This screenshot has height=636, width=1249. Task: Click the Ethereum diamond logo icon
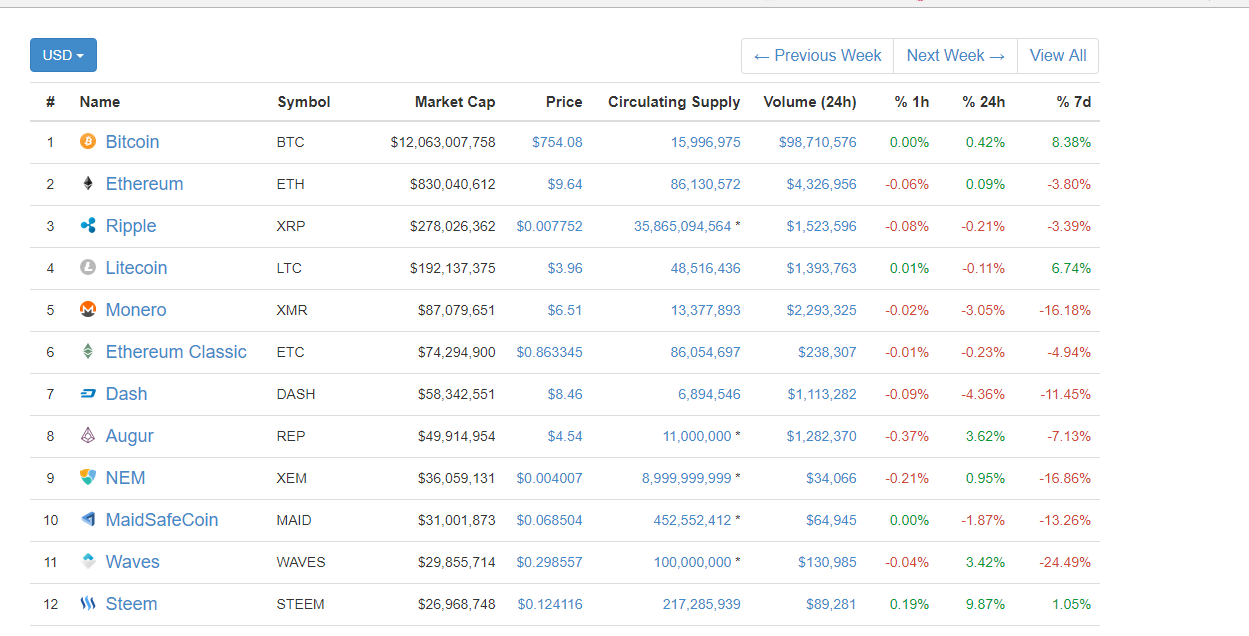pyautogui.click(x=88, y=184)
